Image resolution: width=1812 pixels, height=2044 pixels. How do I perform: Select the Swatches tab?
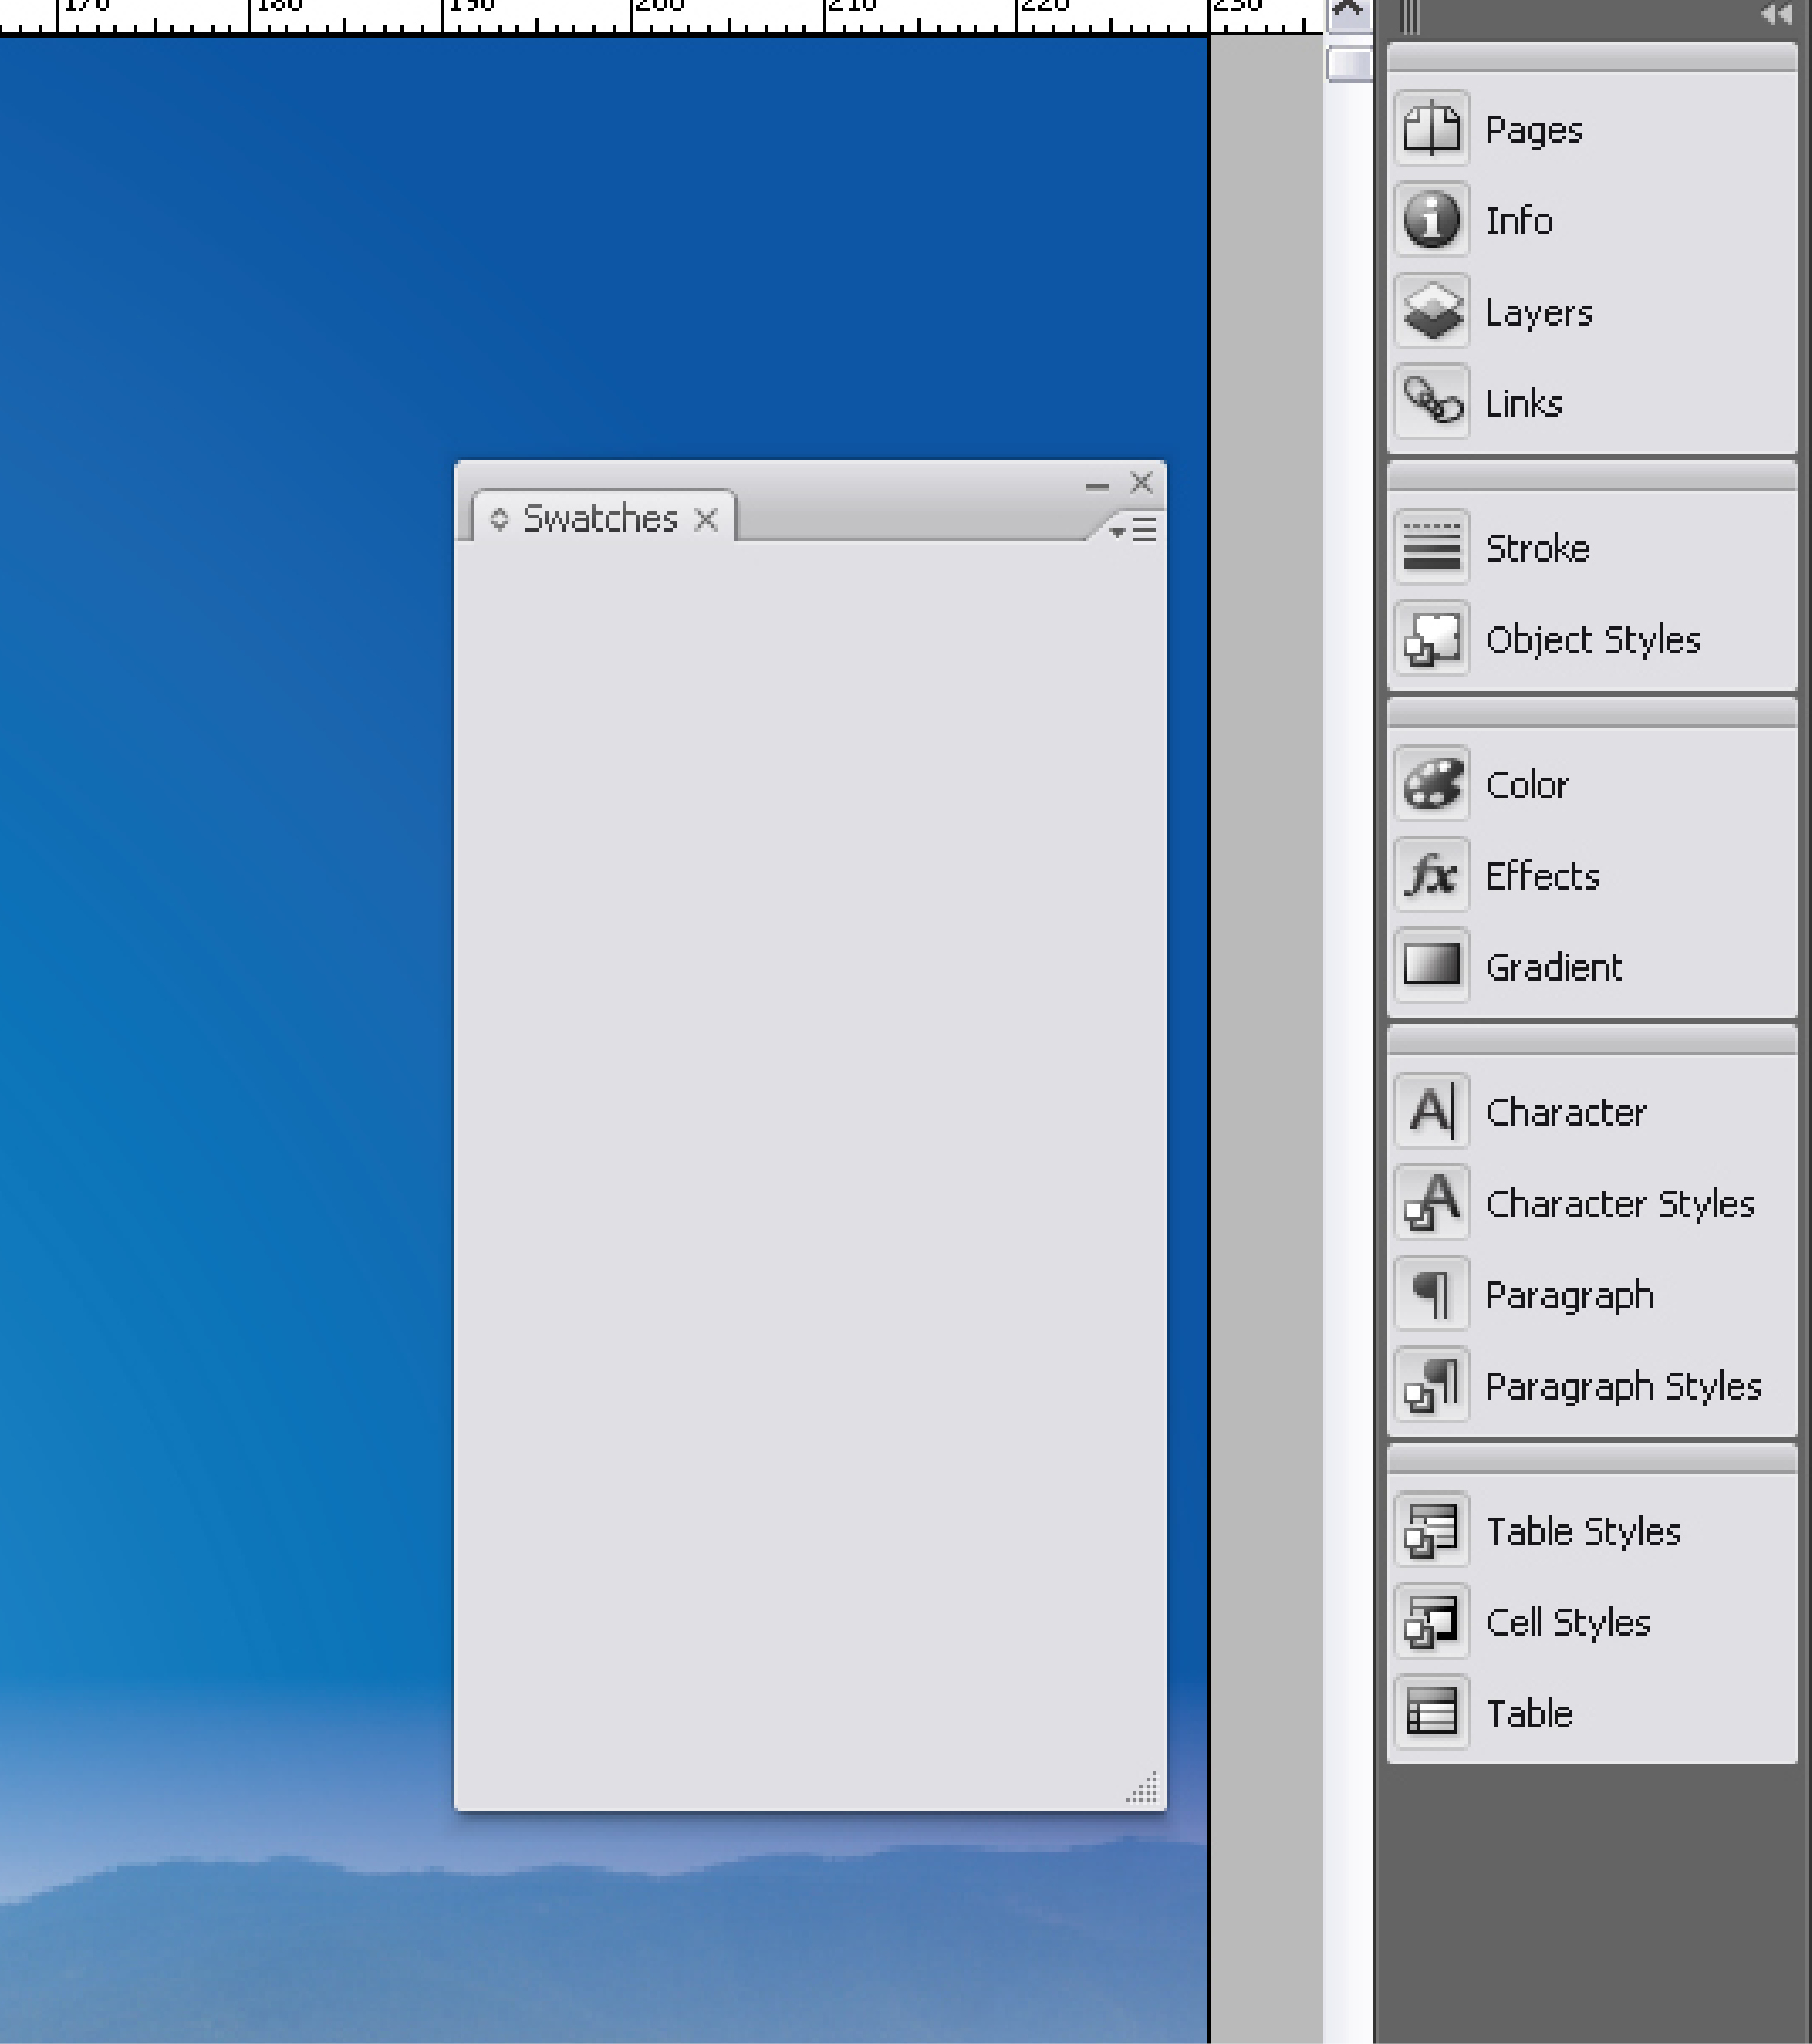click(600, 518)
